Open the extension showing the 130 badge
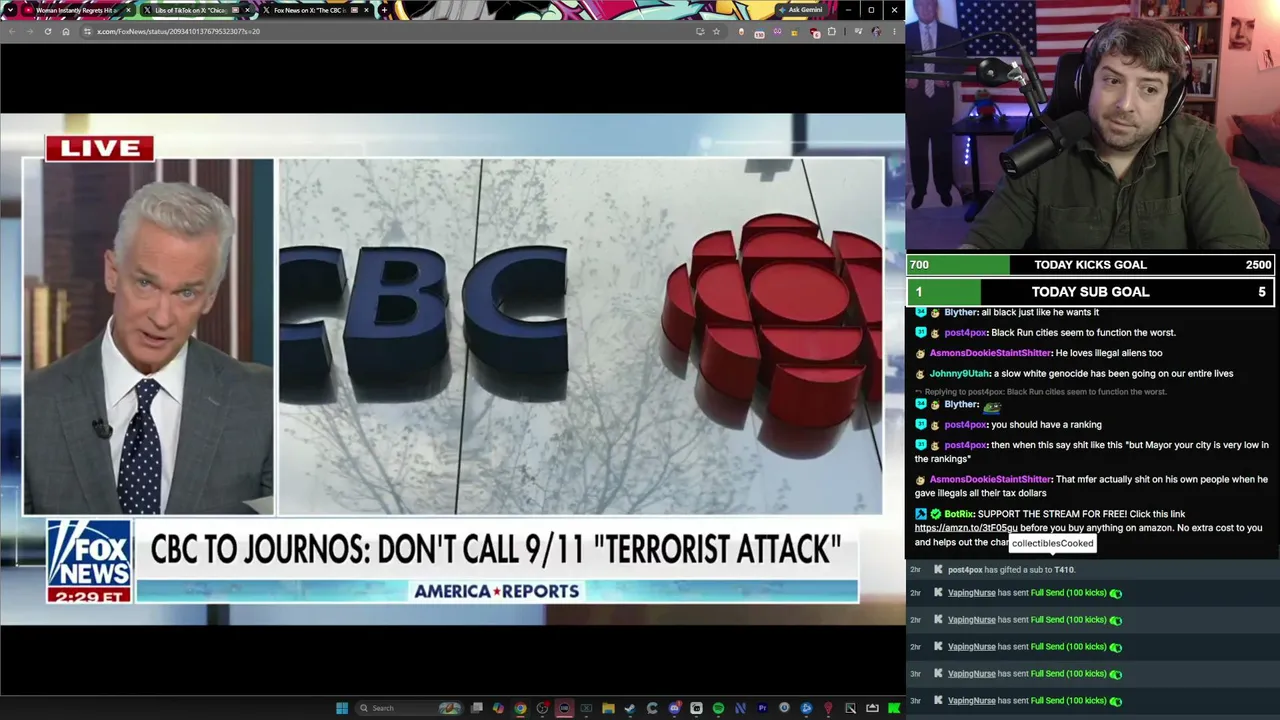The width and height of the screenshot is (1280, 720). [x=759, y=32]
